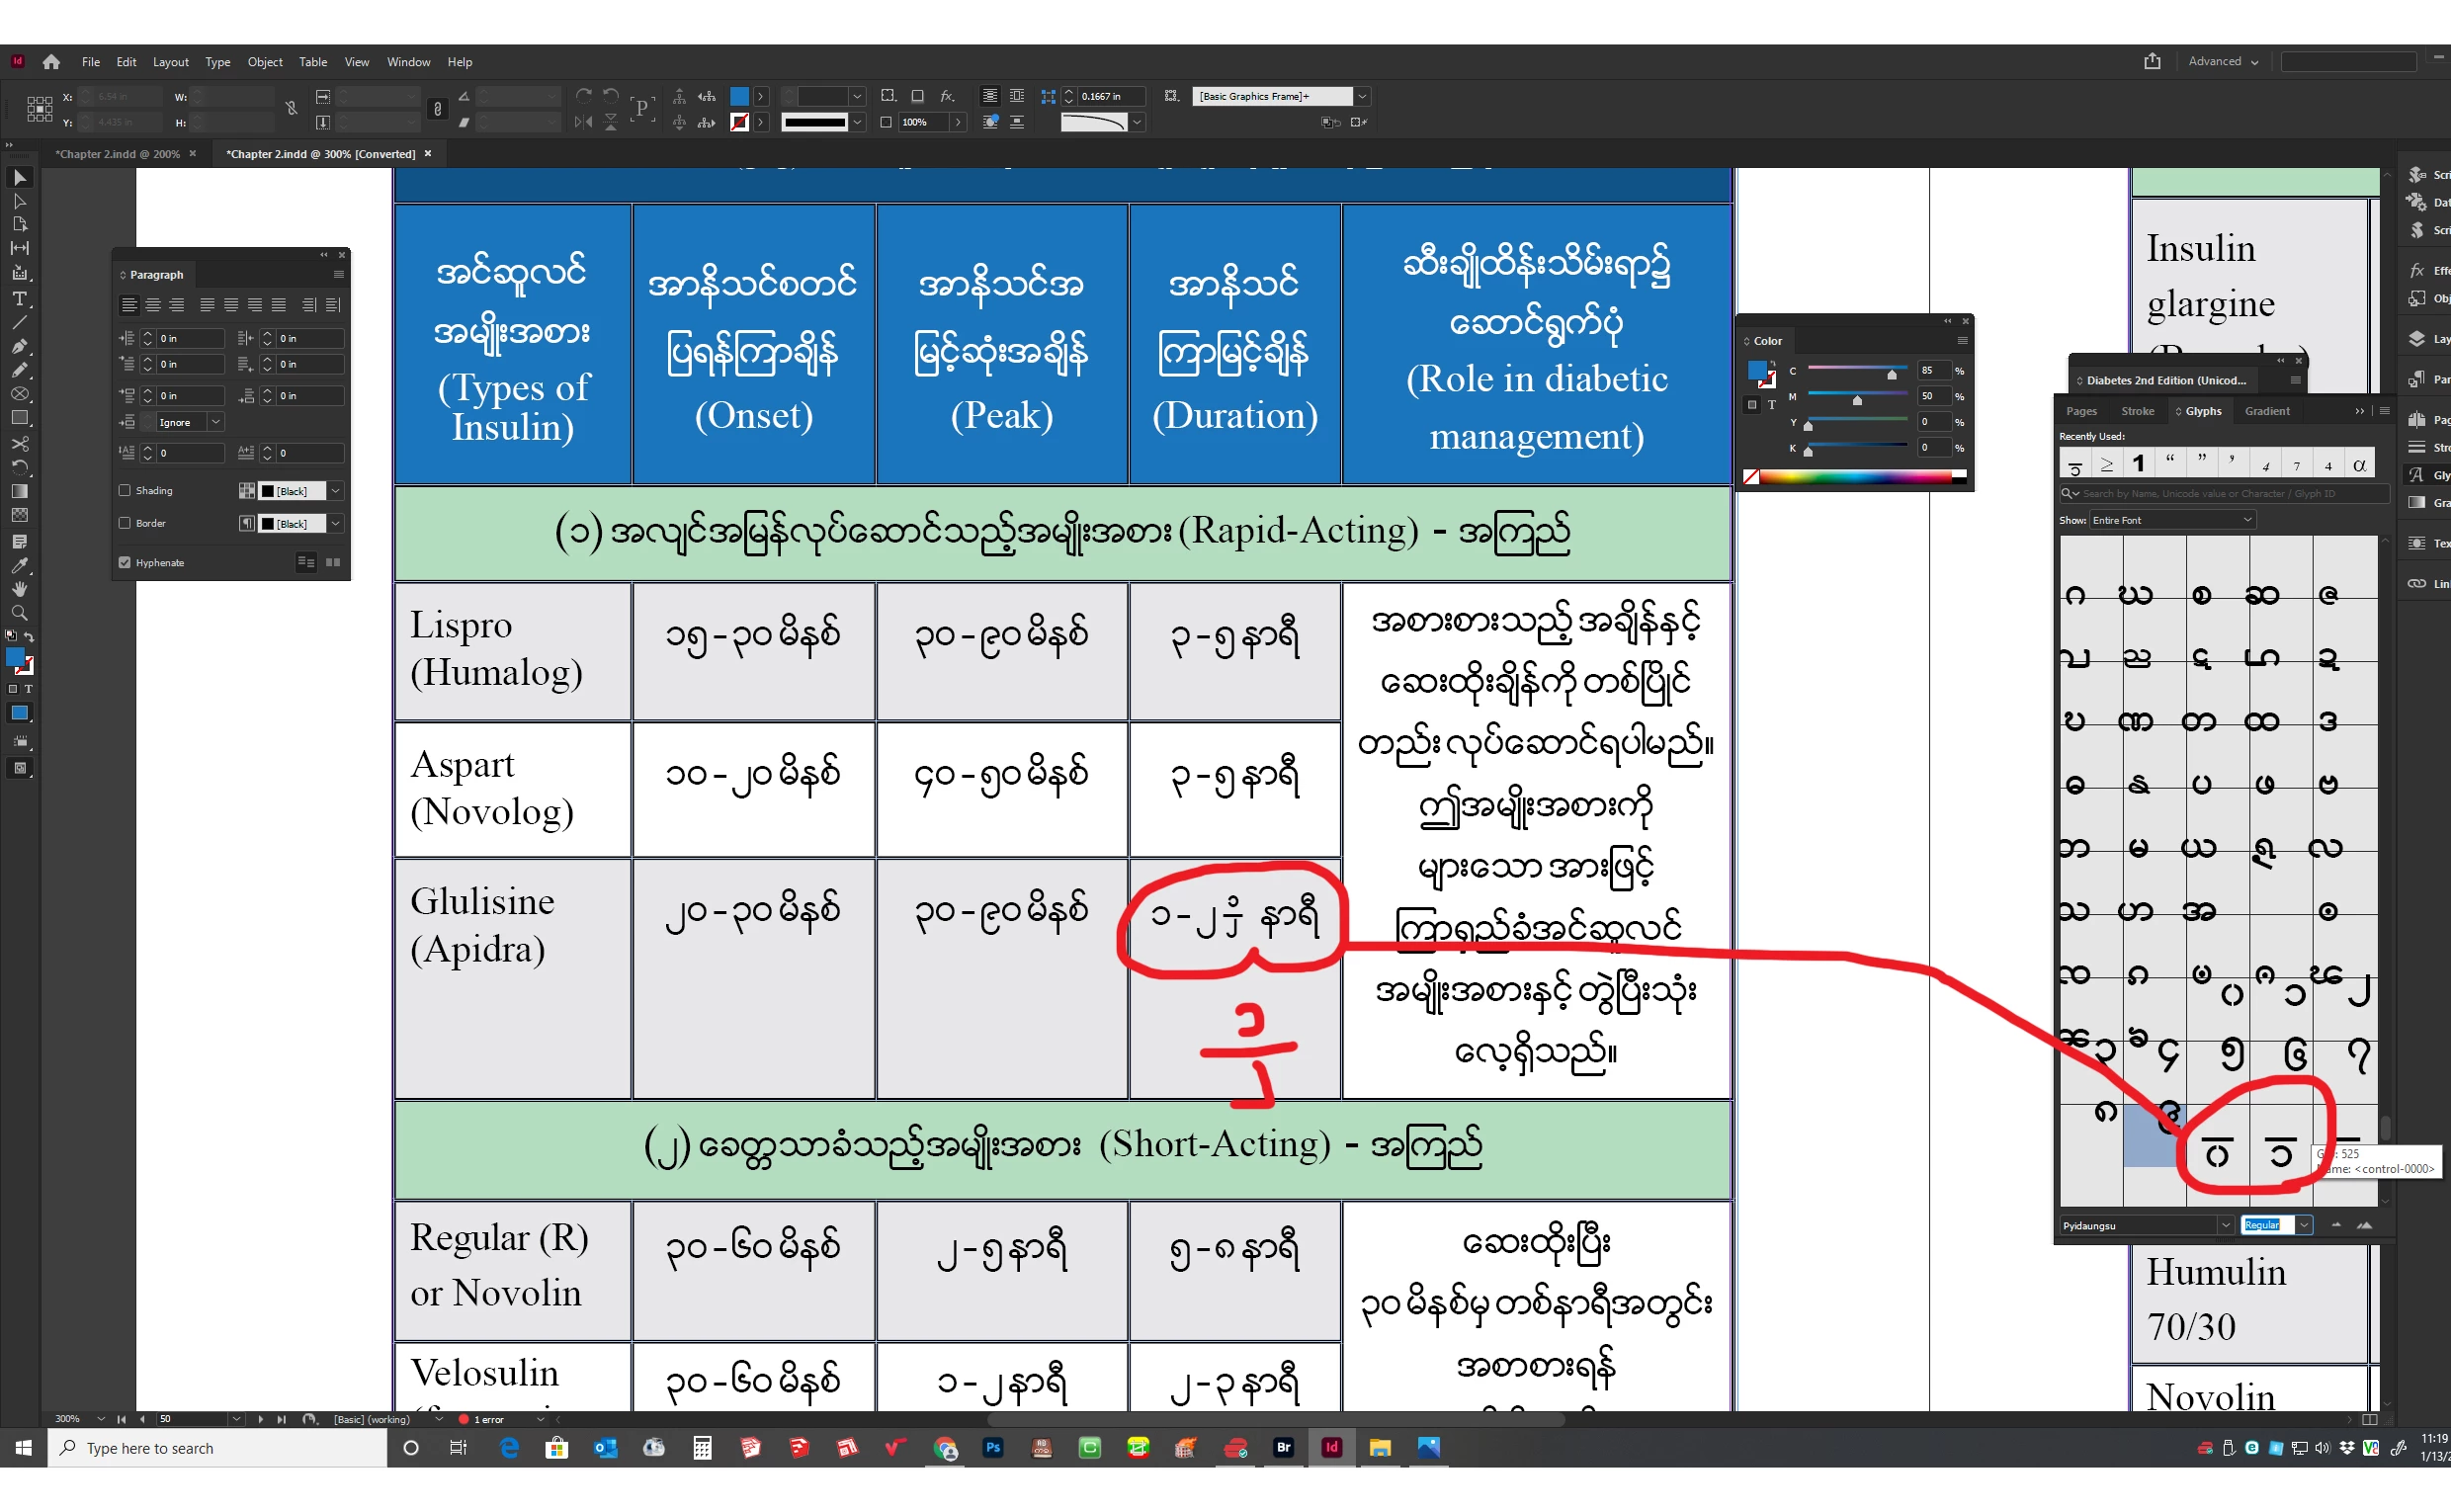The width and height of the screenshot is (2451, 1512).
Task: Select the Type tool
Action: coord(19,298)
